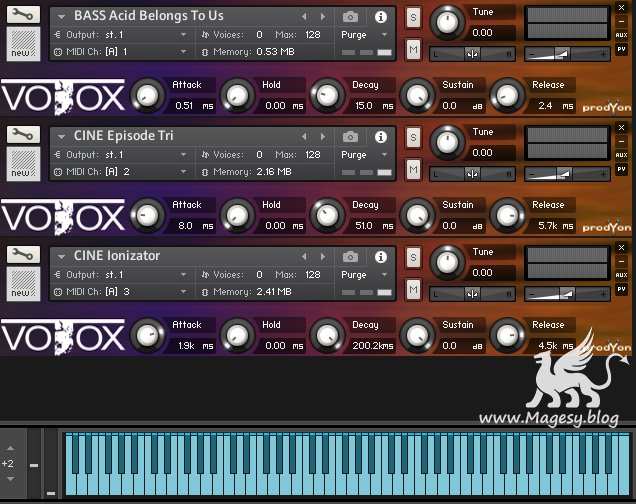This screenshot has width=636, height=504.
Task: Open the MIDI Ch dropdown of BASS Acid Belongs To Us
Action: tap(183, 52)
